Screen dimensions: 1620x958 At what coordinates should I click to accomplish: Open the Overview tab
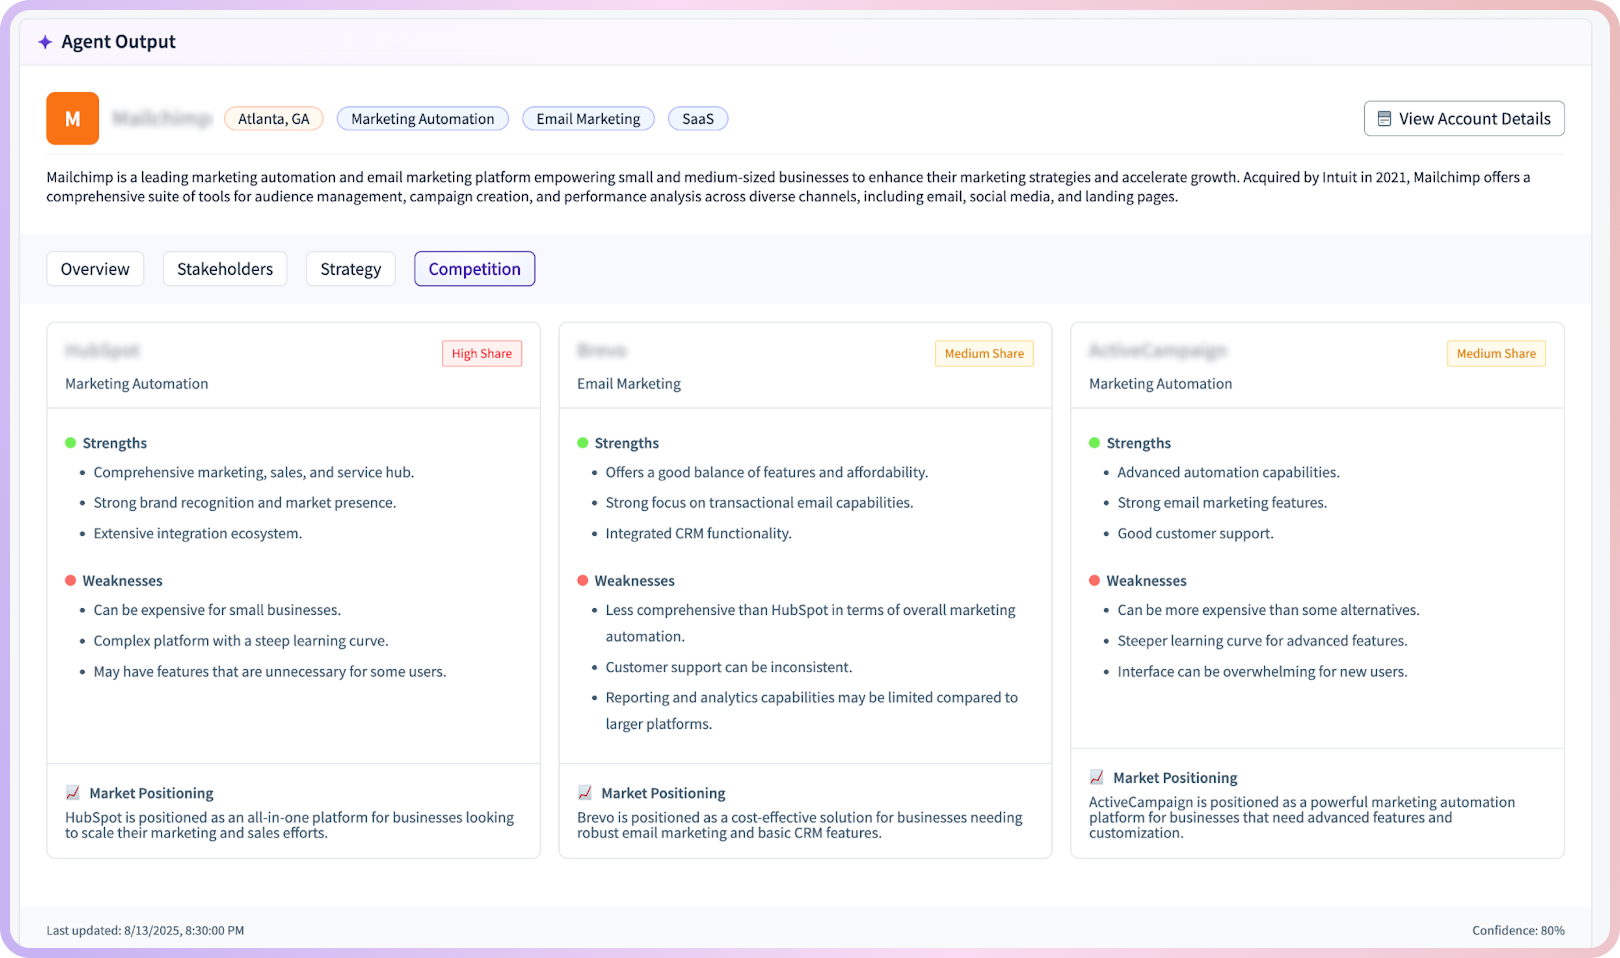tap(95, 269)
